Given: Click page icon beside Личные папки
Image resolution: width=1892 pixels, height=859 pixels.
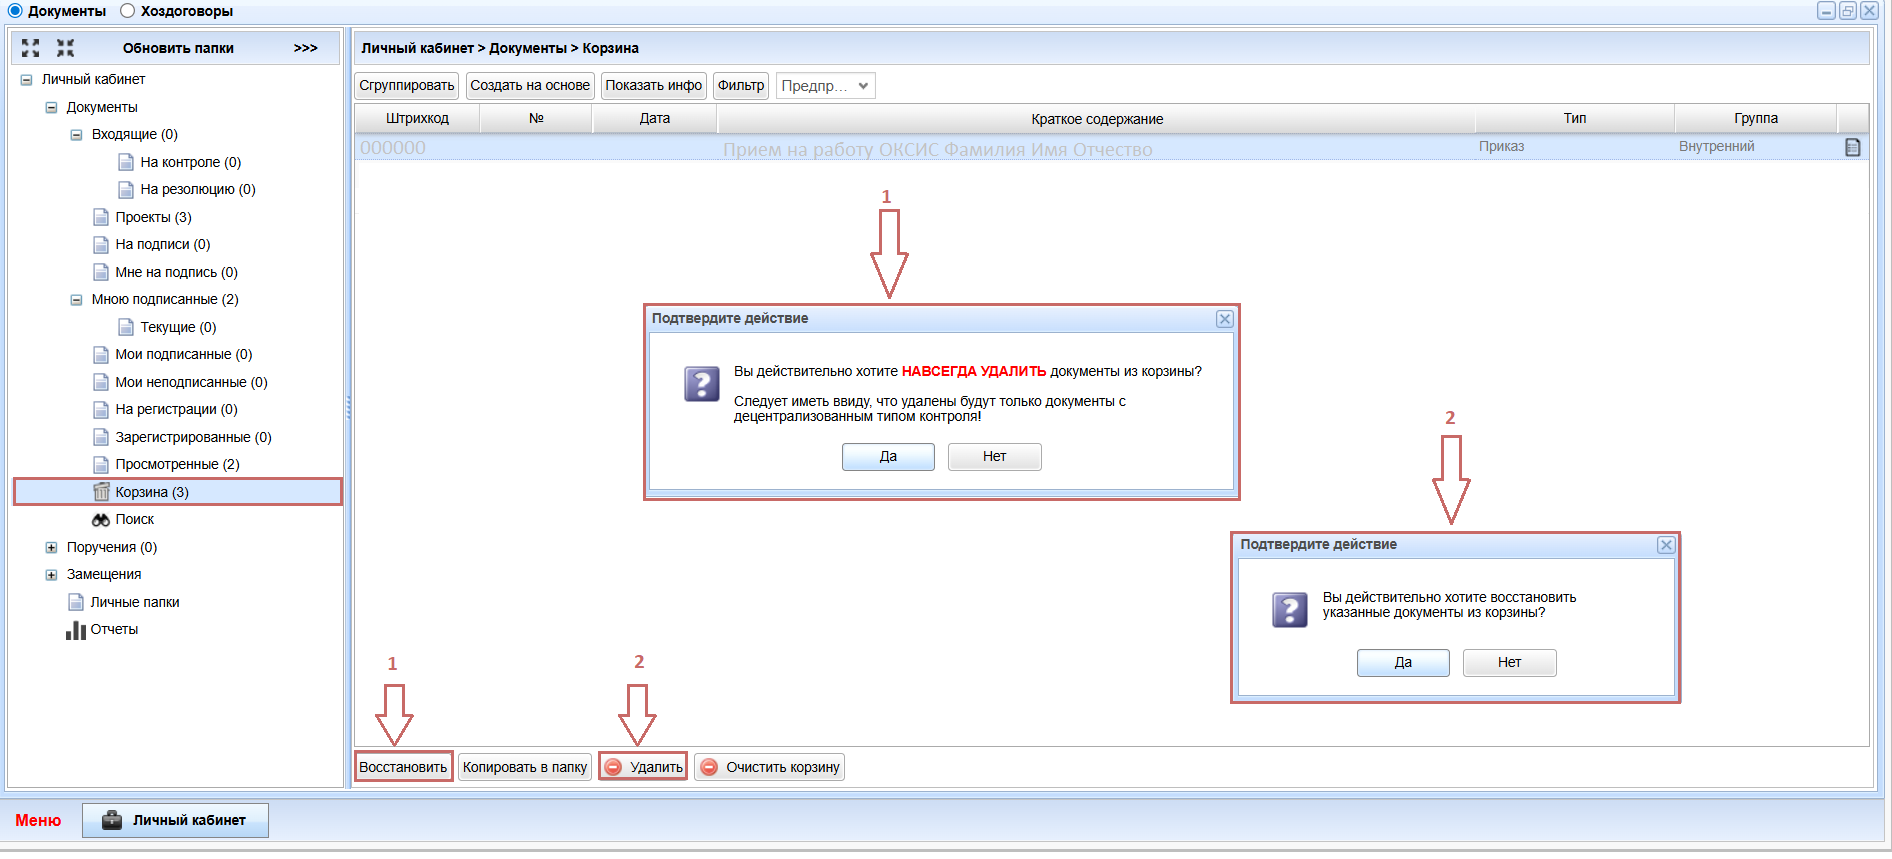Looking at the screenshot, I should click(x=76, y=602).
